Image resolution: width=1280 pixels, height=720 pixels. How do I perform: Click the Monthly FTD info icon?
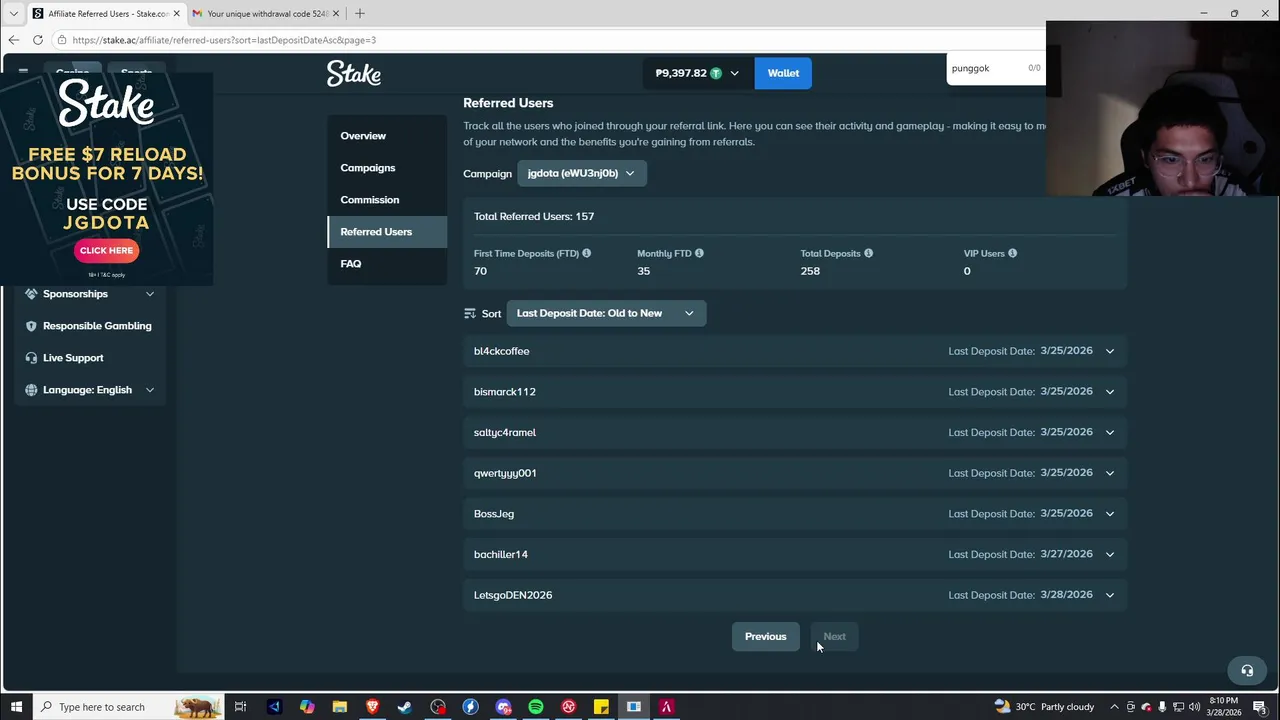(x=699, y=253)
